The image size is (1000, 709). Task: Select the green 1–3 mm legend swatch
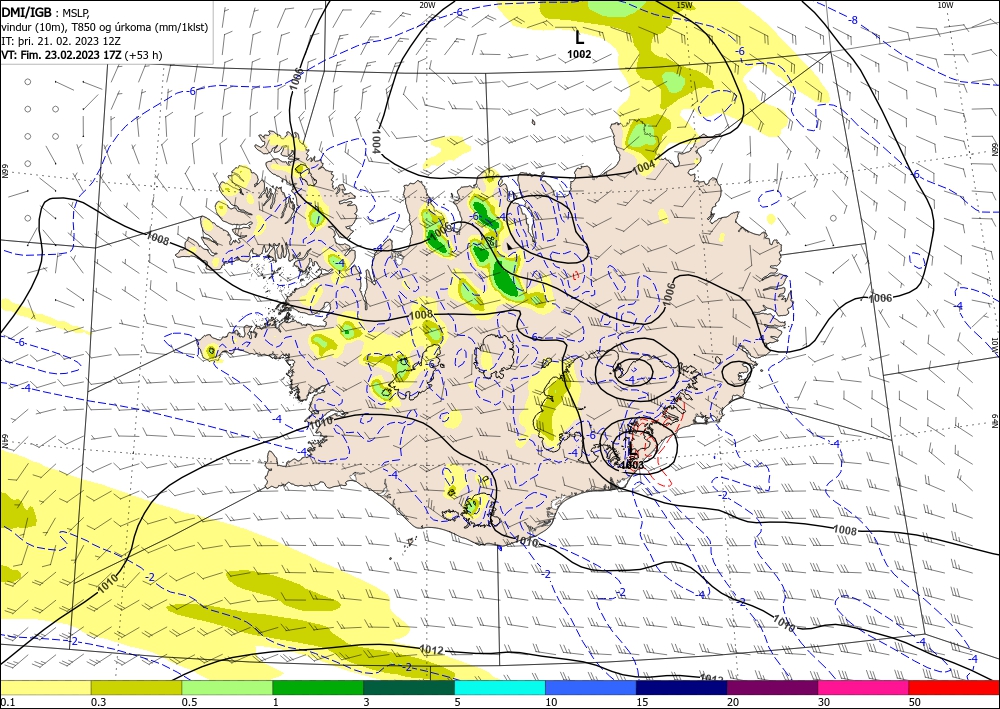tap(318, 687)
